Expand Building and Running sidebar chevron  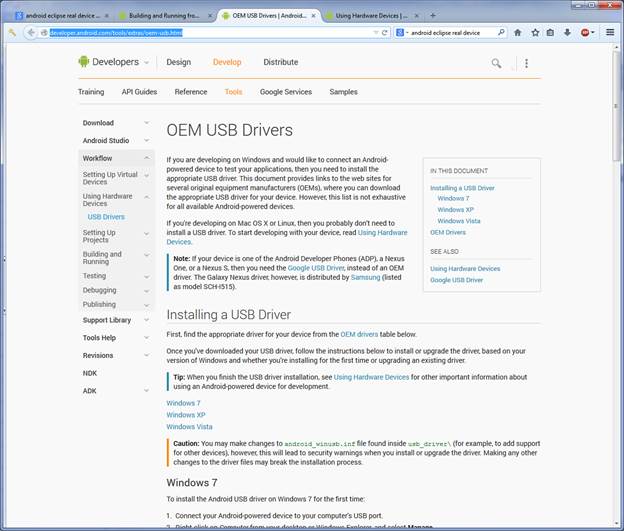(146, 255)
